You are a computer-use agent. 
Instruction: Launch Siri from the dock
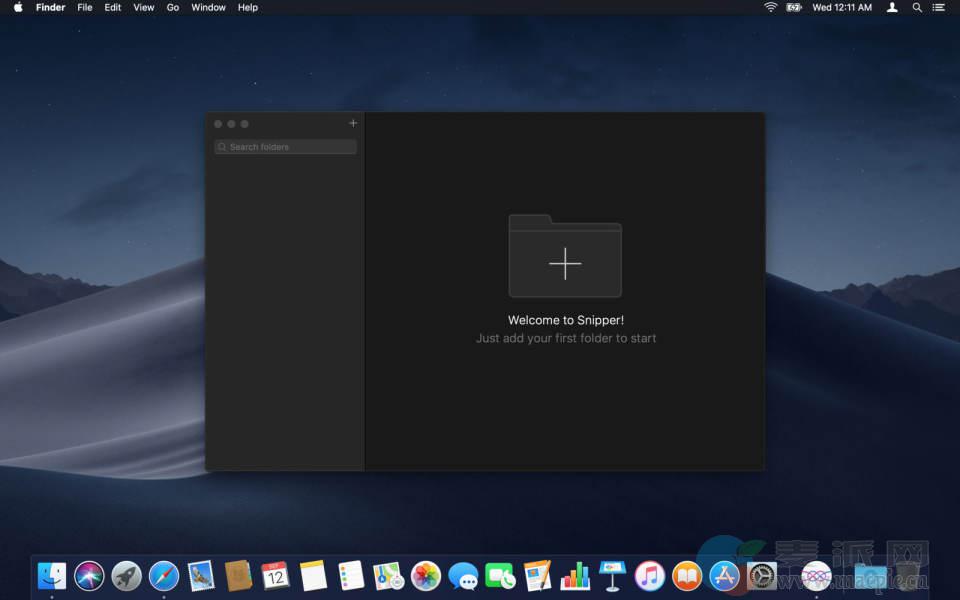tap(89, 575)
